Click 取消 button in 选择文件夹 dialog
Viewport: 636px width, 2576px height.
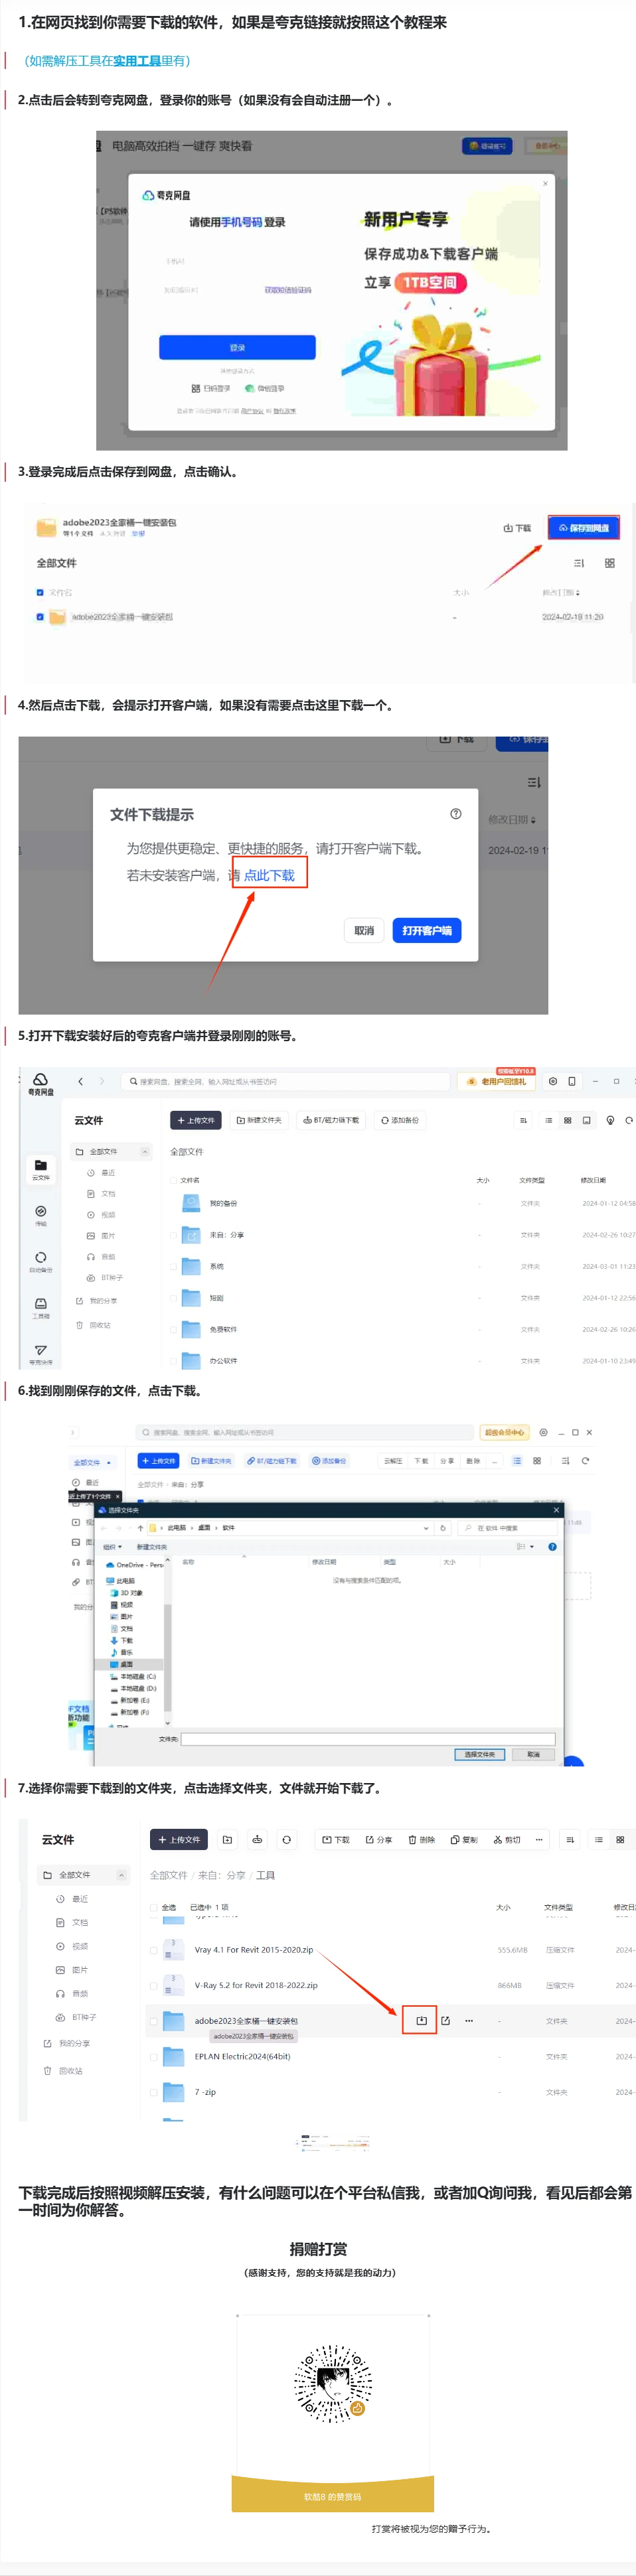(x=533, y=1754)
